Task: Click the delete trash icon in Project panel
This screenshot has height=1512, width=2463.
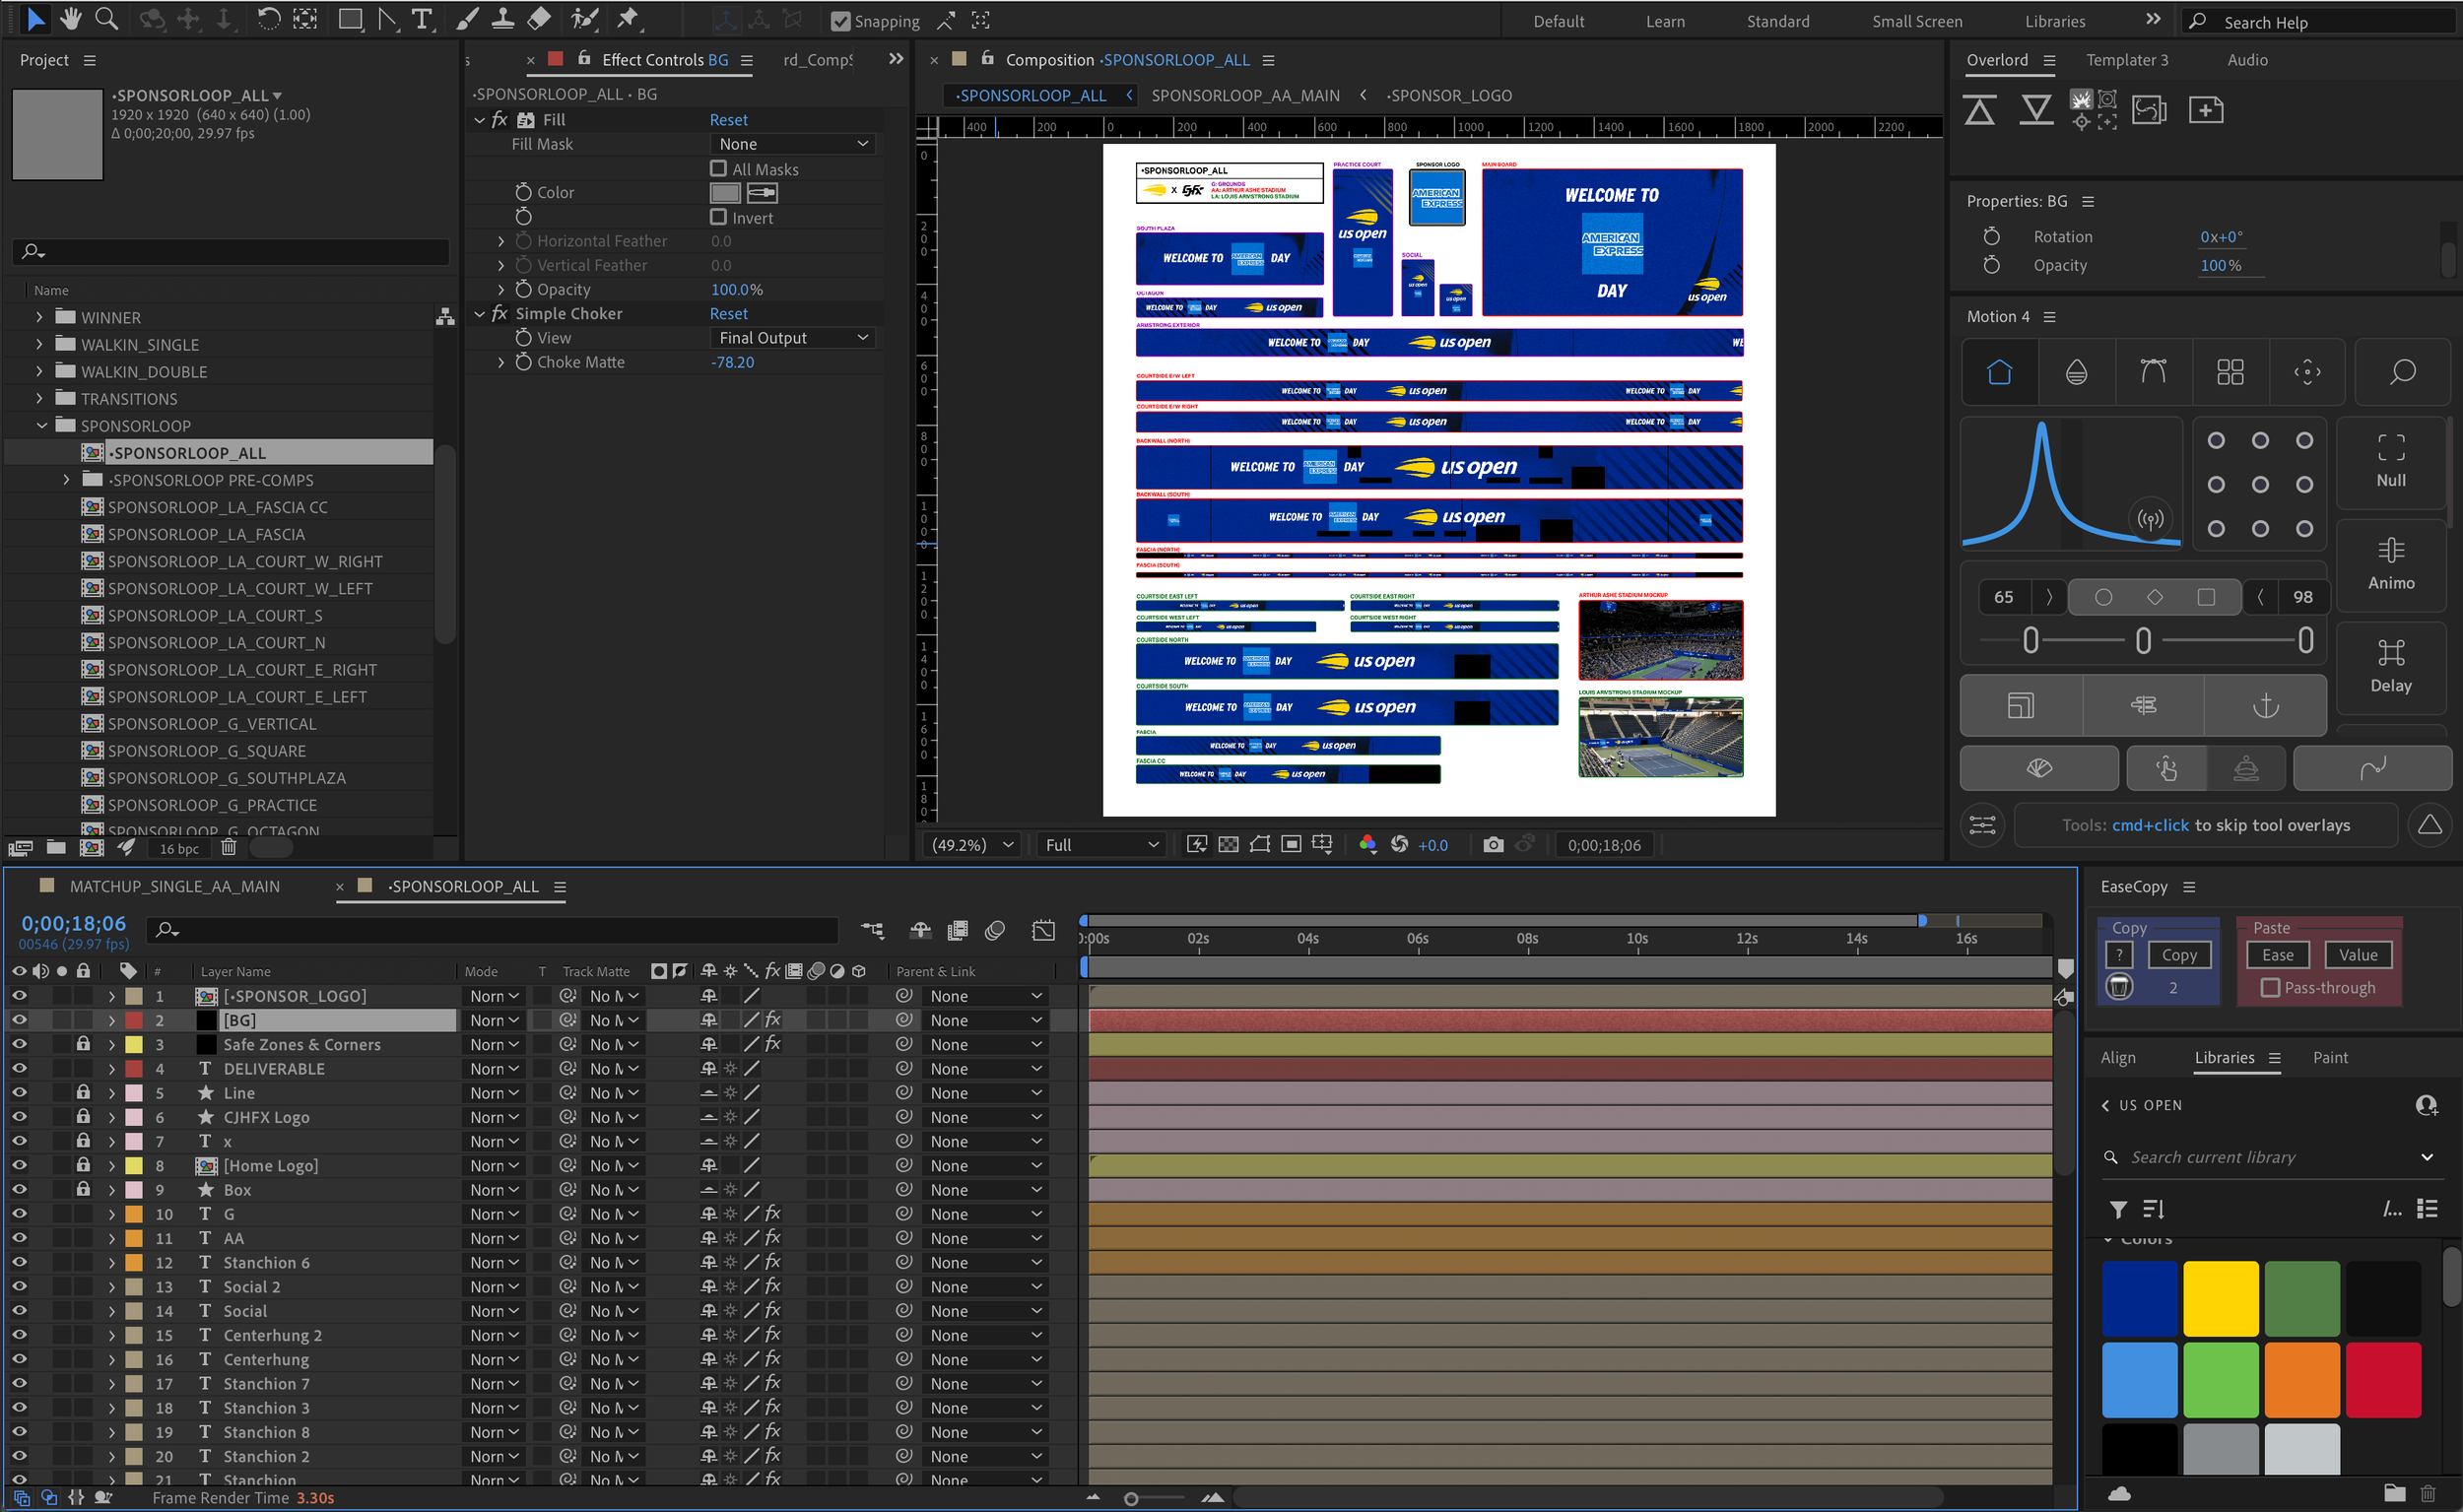Action: tap(228, 848)
